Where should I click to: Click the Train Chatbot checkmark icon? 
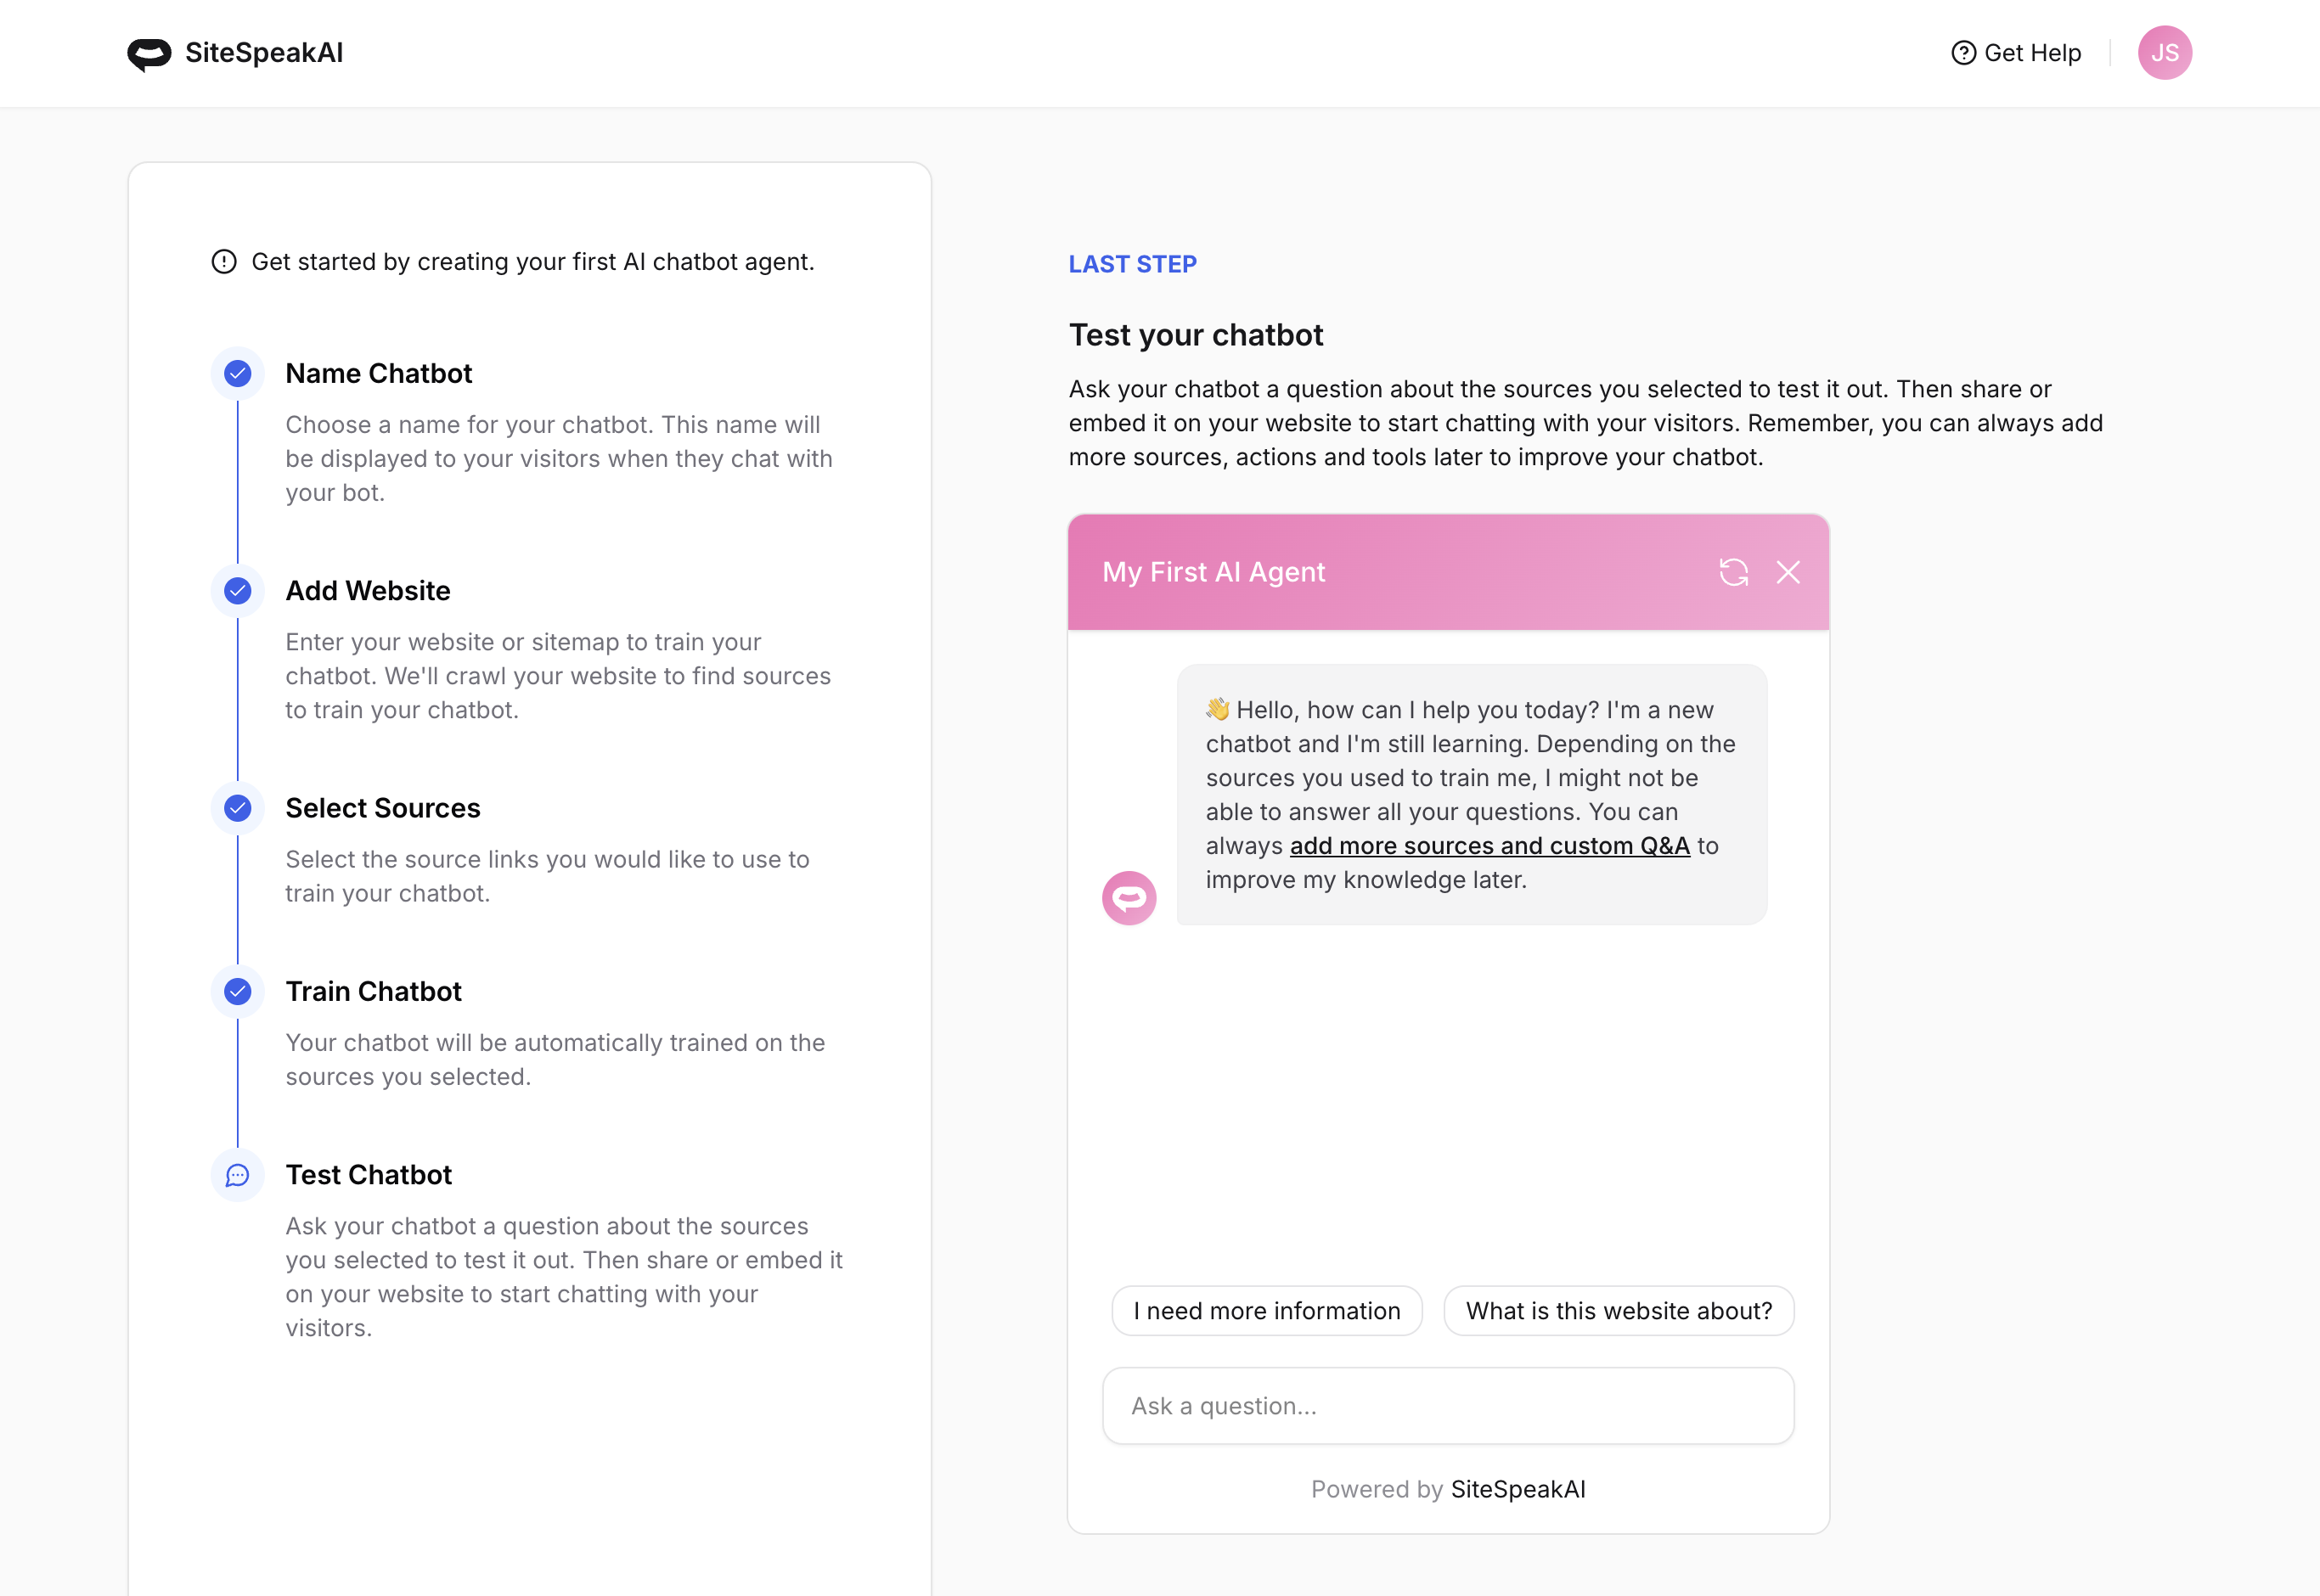pyautogui.click(x=238, y=991)
